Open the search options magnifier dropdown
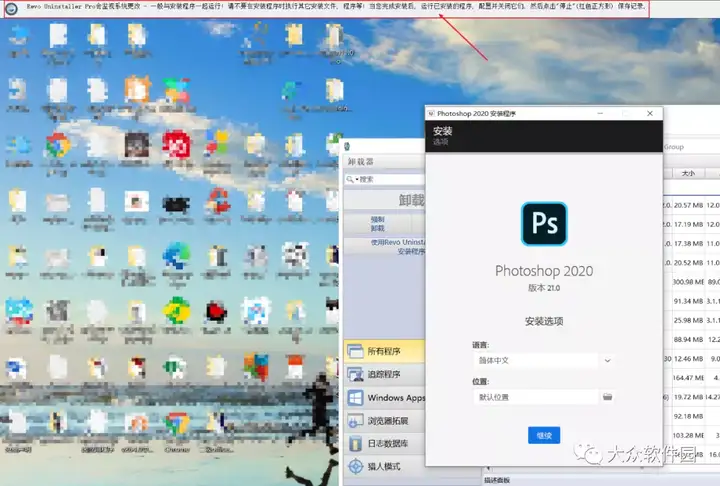 pyautogui.click(x=352, y=179)
